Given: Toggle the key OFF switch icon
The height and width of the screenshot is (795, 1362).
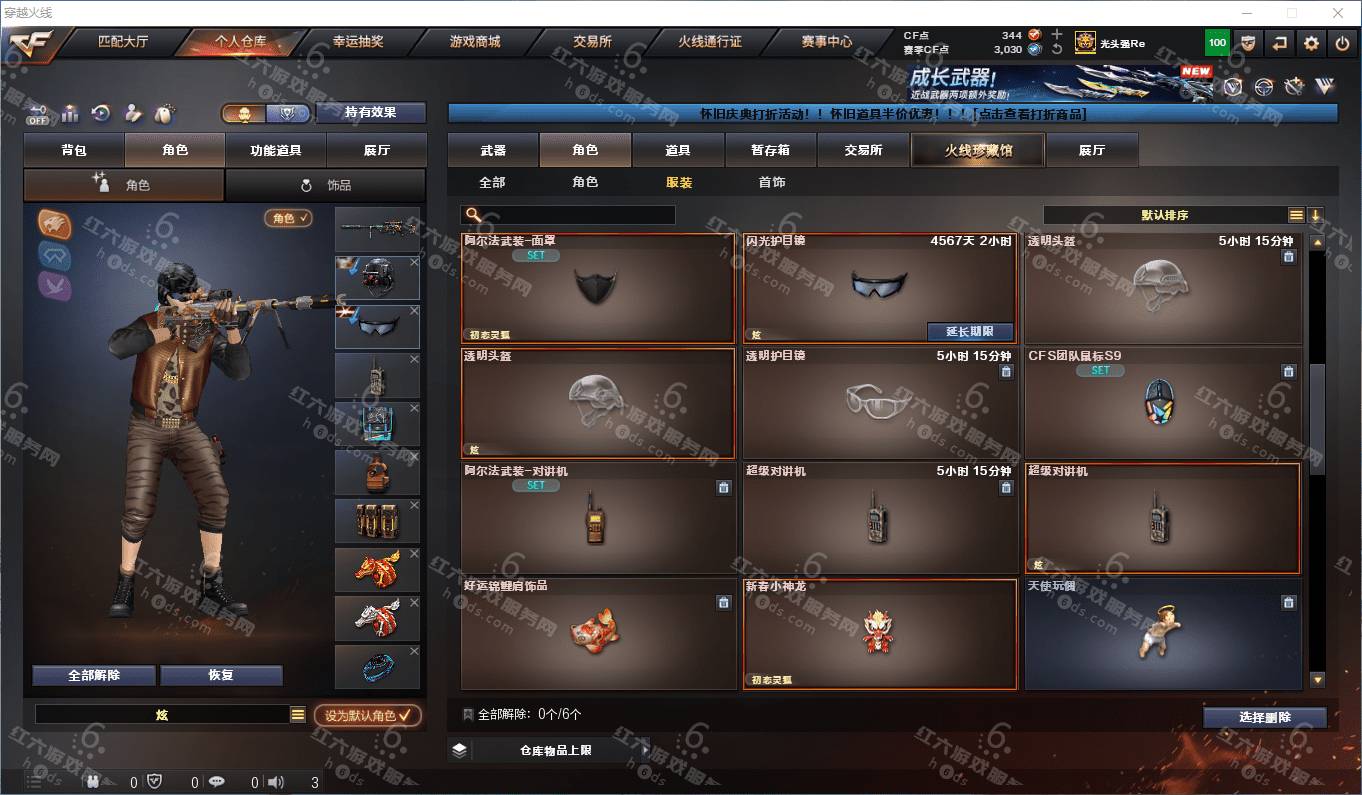Looking at the screenshot, I should point(38,114).
